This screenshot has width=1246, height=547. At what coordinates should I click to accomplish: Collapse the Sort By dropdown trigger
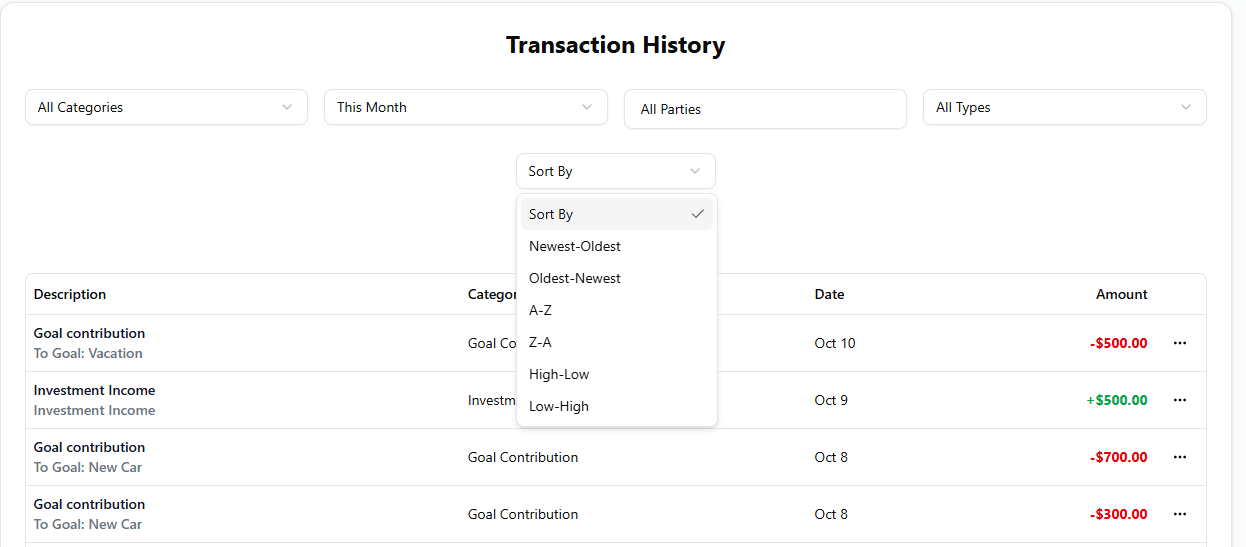615,171
